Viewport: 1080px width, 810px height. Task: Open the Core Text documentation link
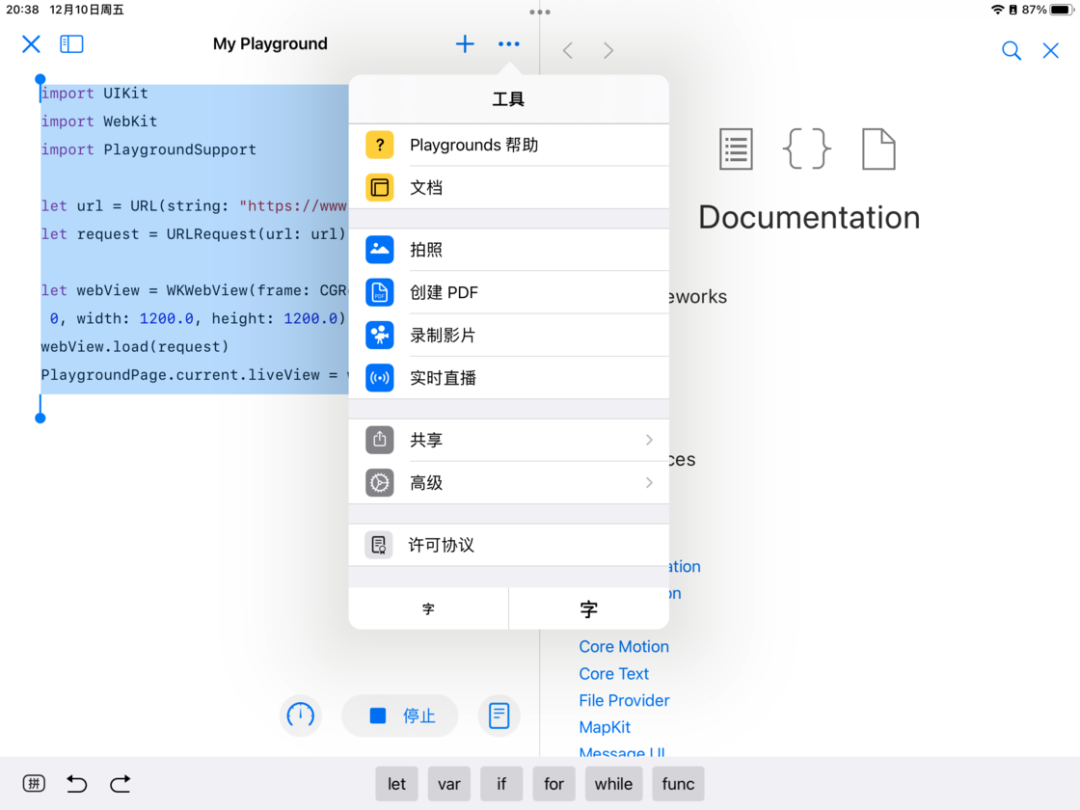click(614, 674)
